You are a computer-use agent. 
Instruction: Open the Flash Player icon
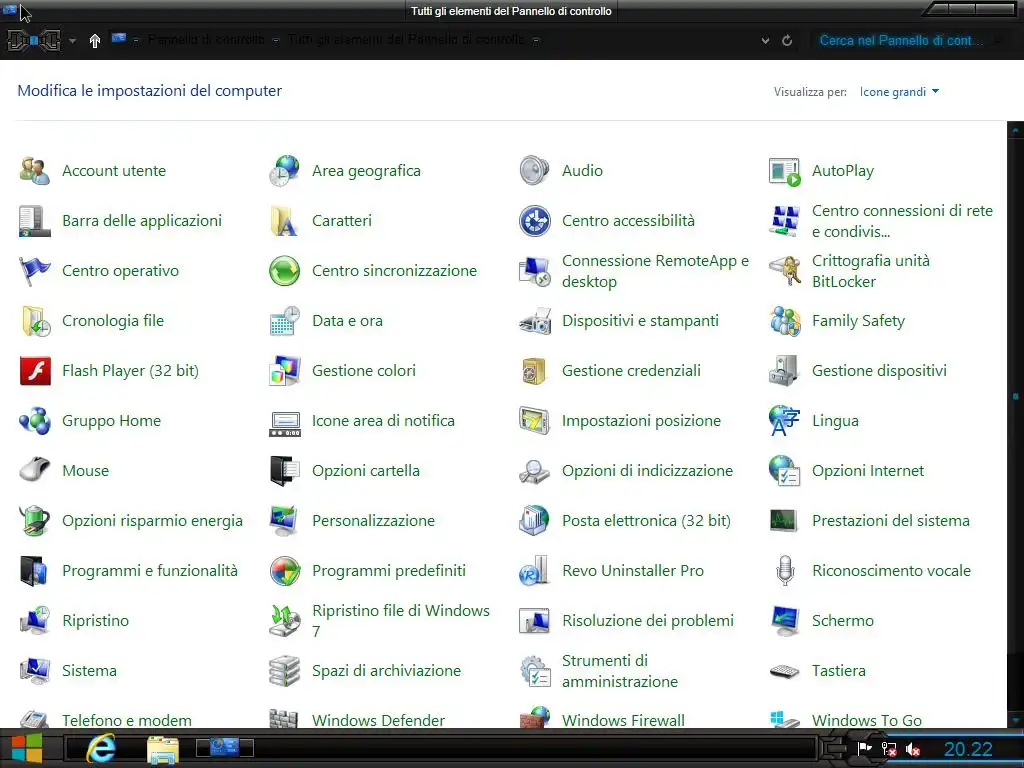pos(35,371)
